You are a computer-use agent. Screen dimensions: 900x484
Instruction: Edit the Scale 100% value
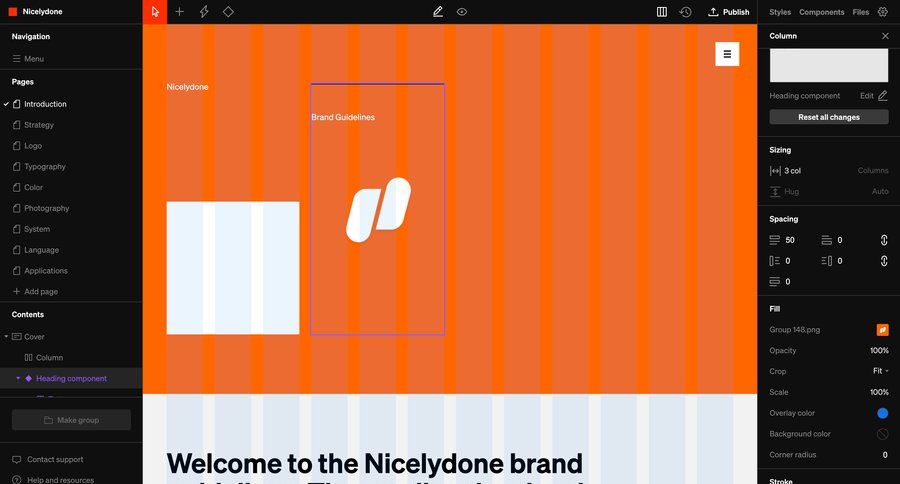[879, 392]
